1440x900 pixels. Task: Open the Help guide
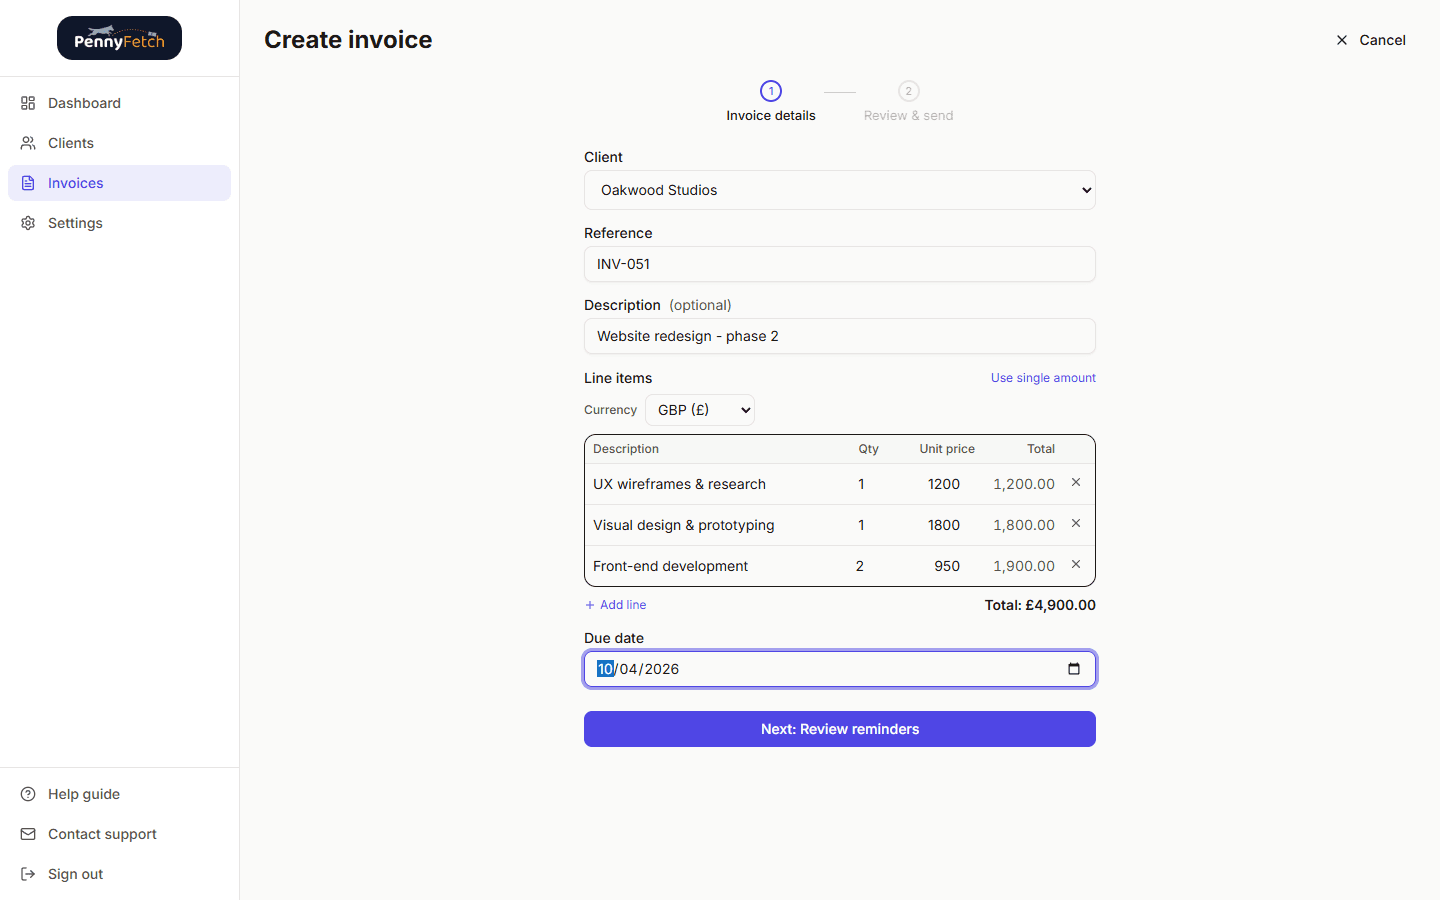[x=84, y=794]
